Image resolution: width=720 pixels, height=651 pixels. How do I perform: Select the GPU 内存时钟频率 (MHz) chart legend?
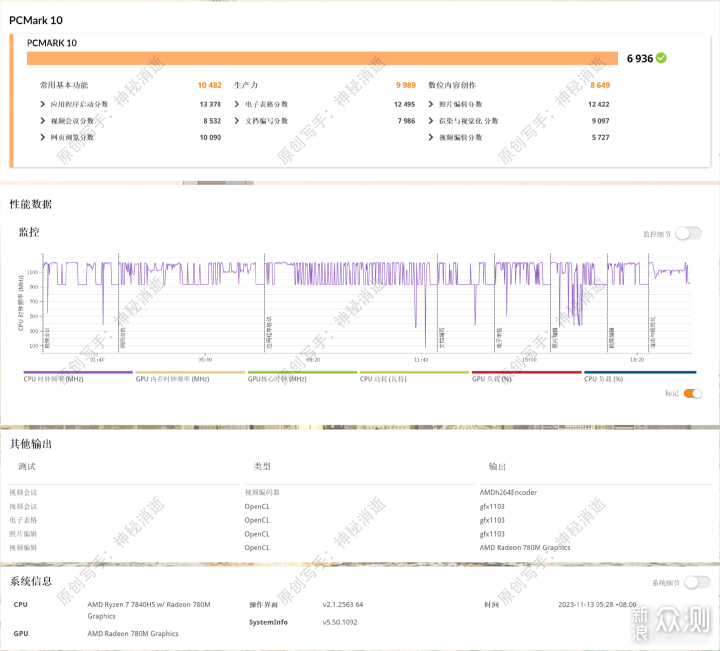(x=190, y=376)
